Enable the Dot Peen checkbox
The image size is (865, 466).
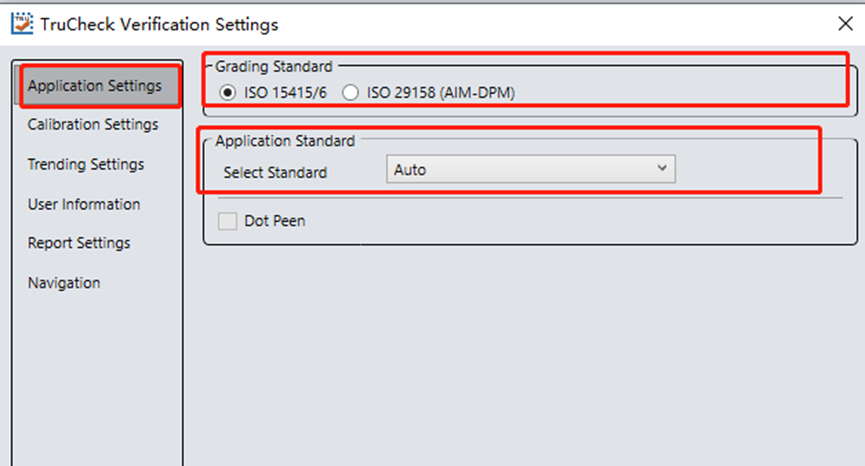[x=228, y=221]
